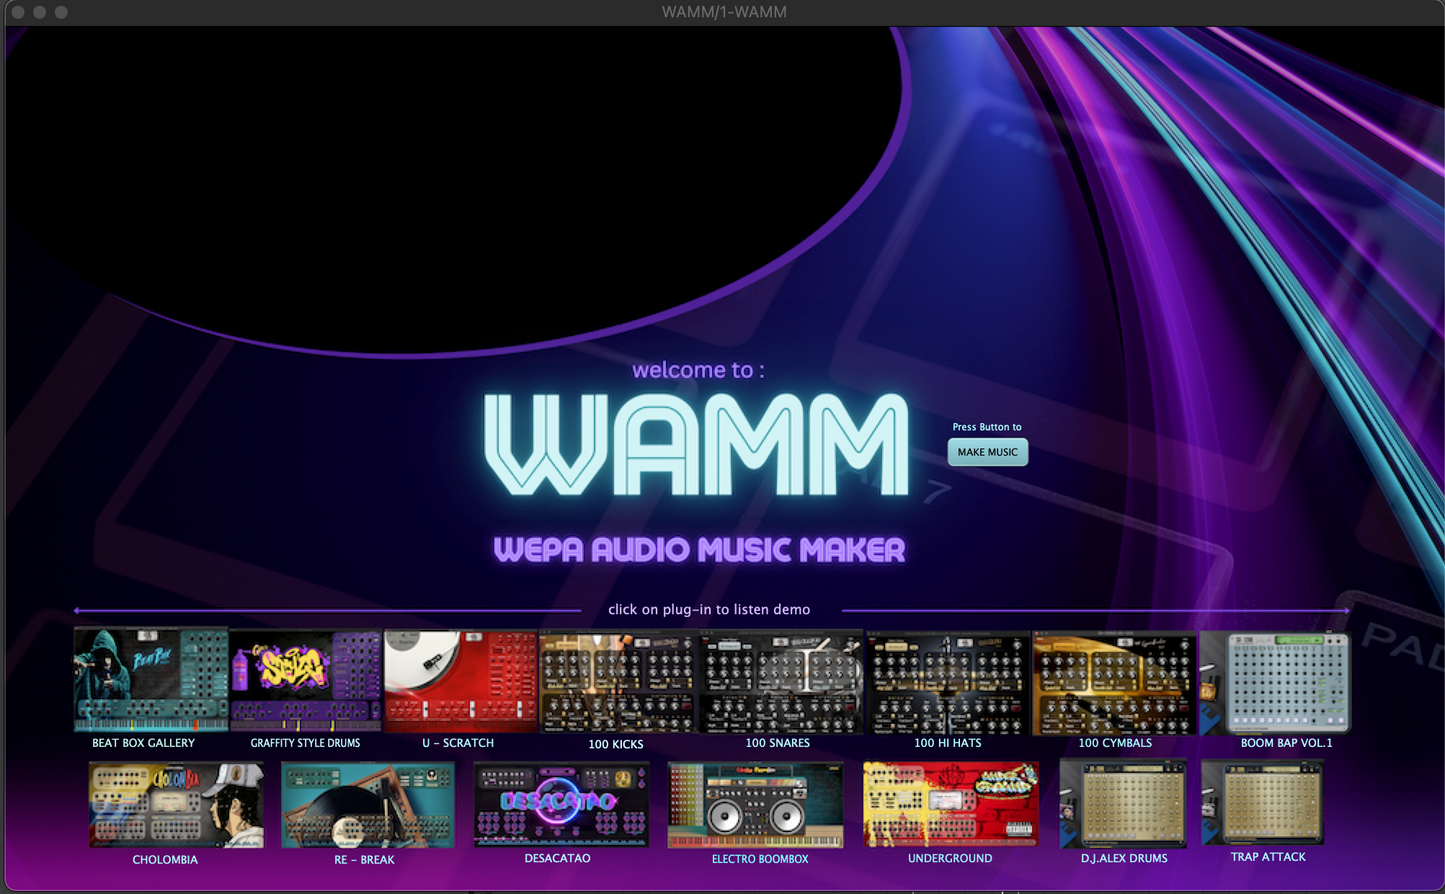Click the Underground plug-in thumbnail
The width and height of the screenshot is (1445, 894).
(x=950, y=804)
